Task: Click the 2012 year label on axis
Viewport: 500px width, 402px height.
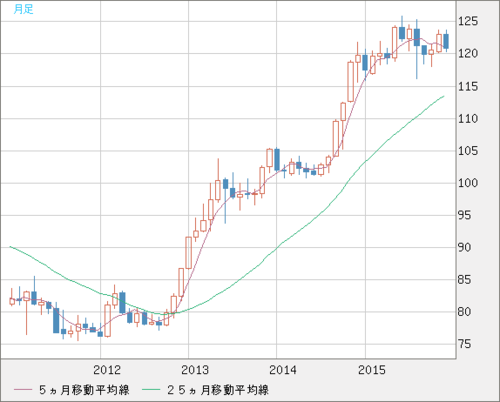Action: (x=107, y=370)
